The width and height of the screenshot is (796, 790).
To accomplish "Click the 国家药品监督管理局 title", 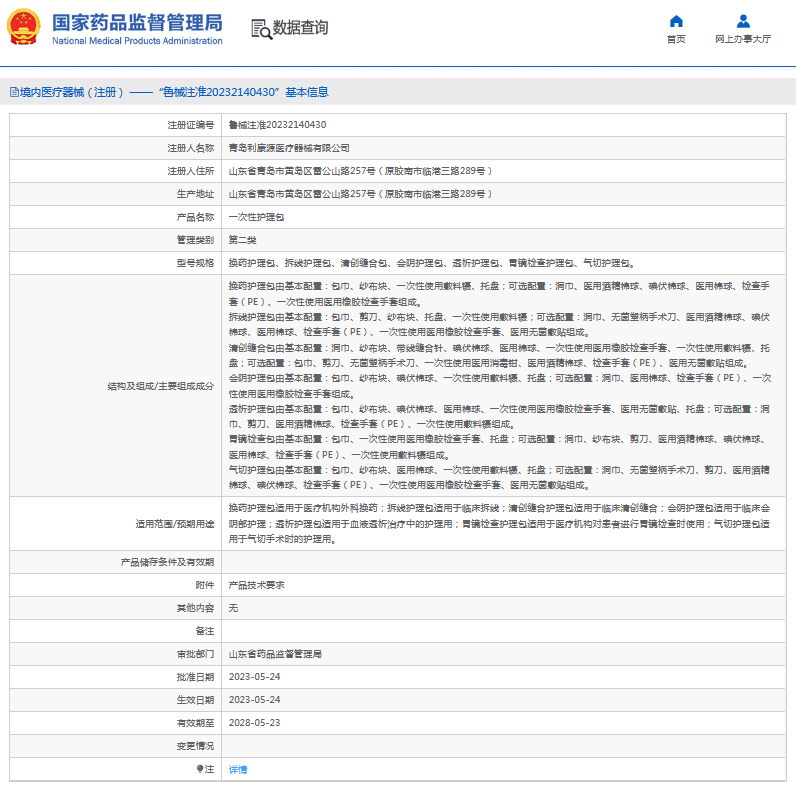I will [x=137, y=23].
